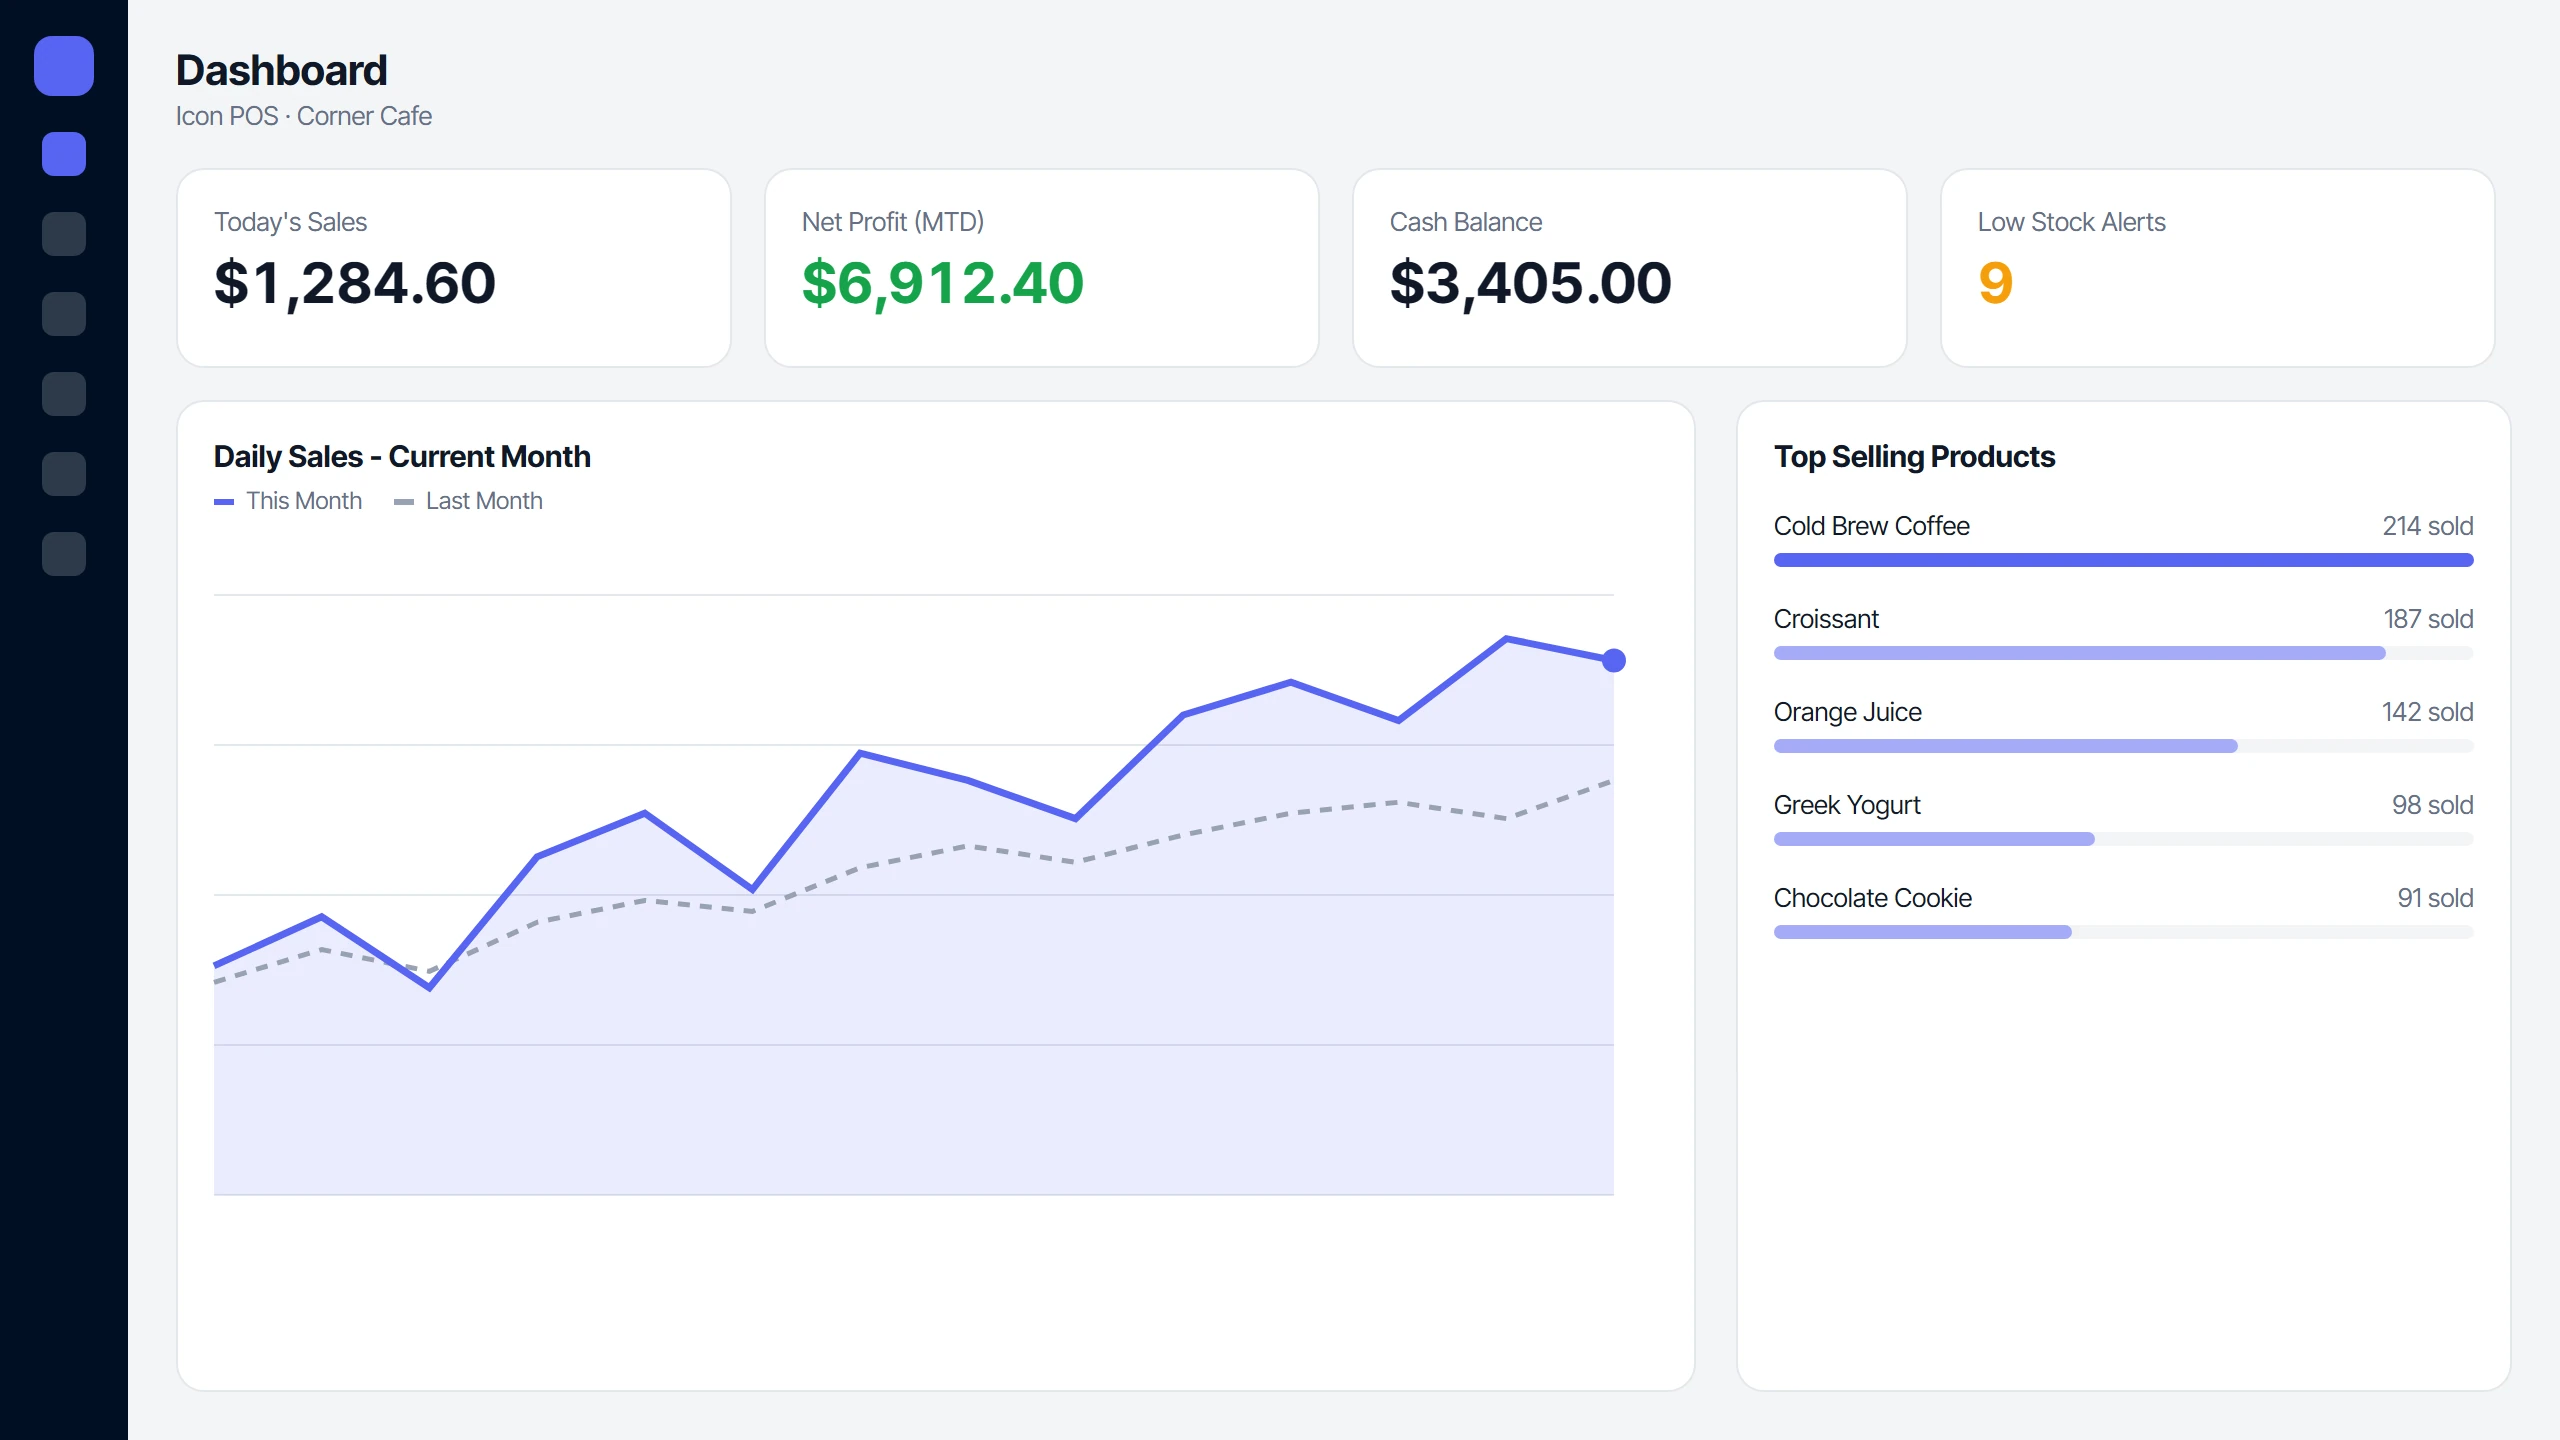Open the Today's Sales card
2560x1440 pixels.
coord(454,268)
